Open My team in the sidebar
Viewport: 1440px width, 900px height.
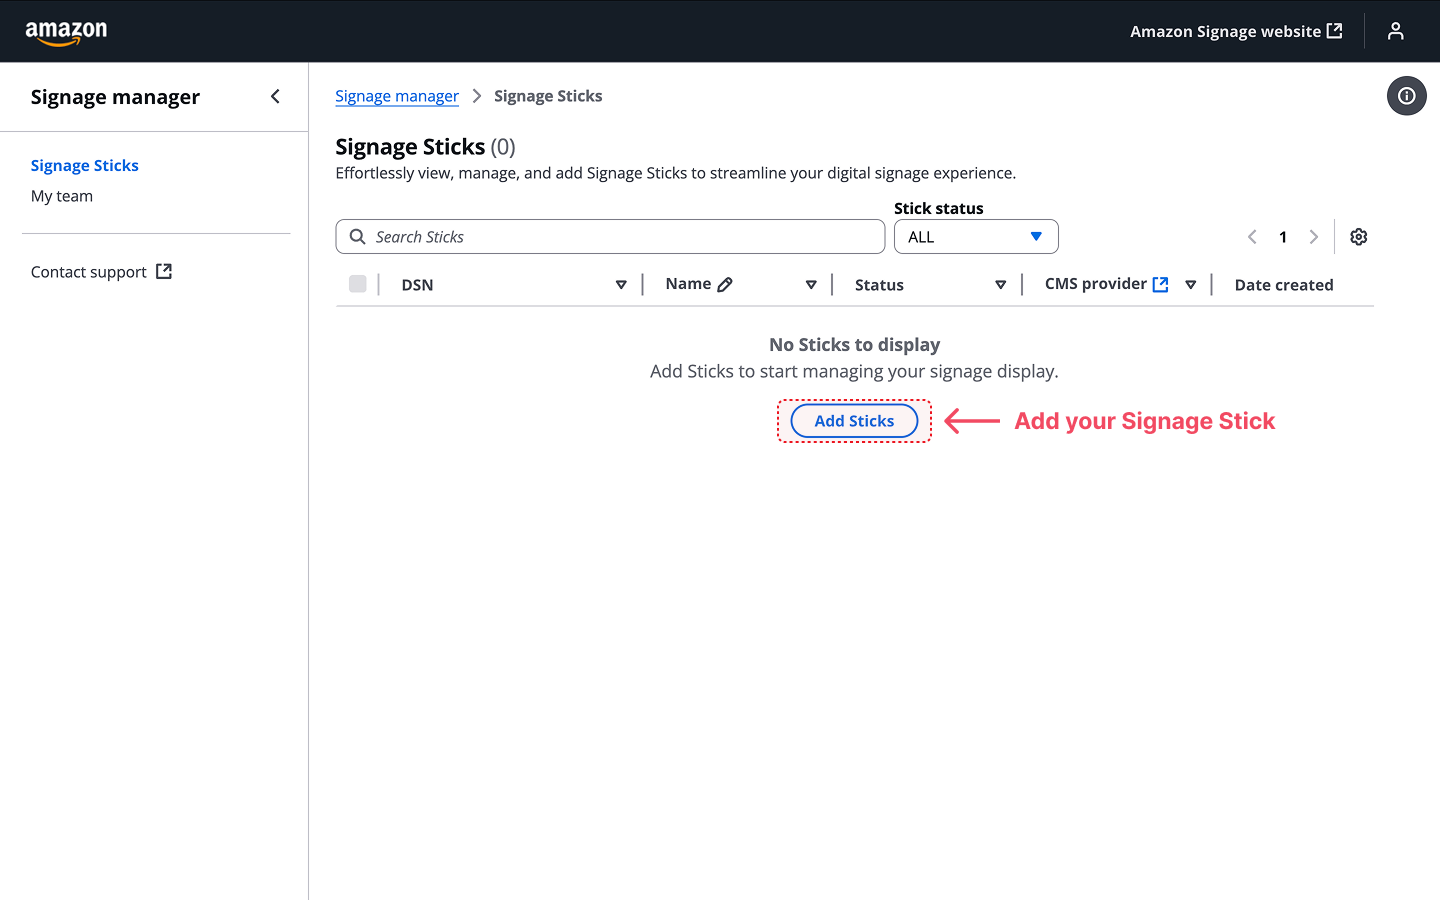(62, 196)
